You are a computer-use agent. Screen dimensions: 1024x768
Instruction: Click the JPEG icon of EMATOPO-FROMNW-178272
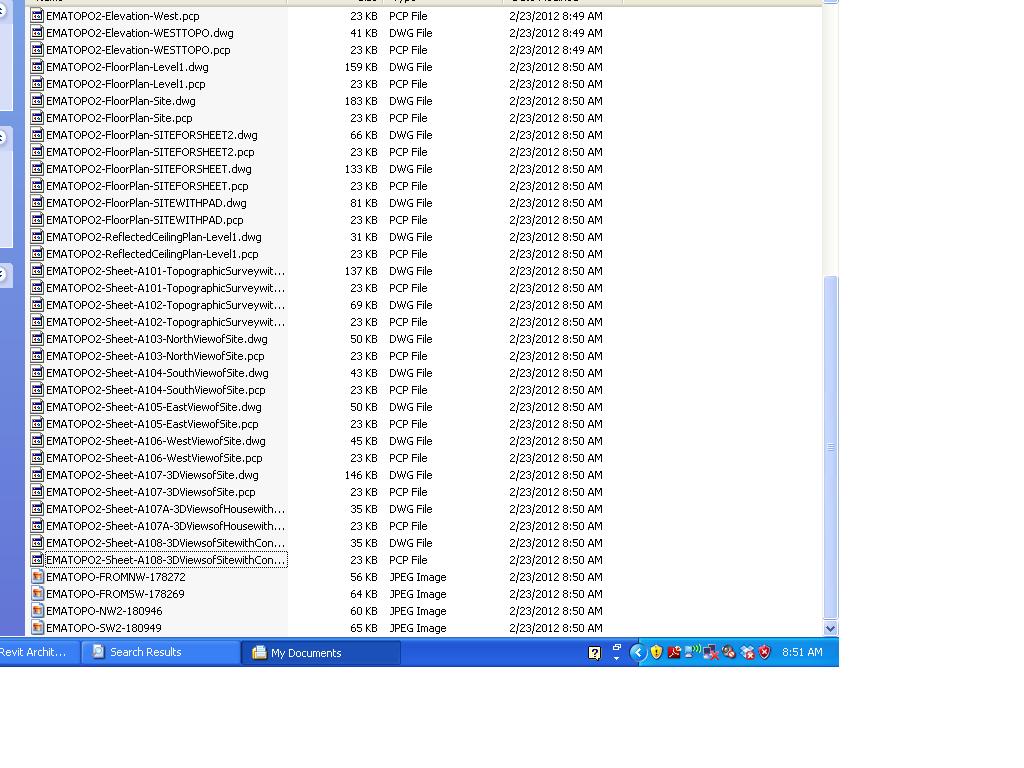pos(37,577)
